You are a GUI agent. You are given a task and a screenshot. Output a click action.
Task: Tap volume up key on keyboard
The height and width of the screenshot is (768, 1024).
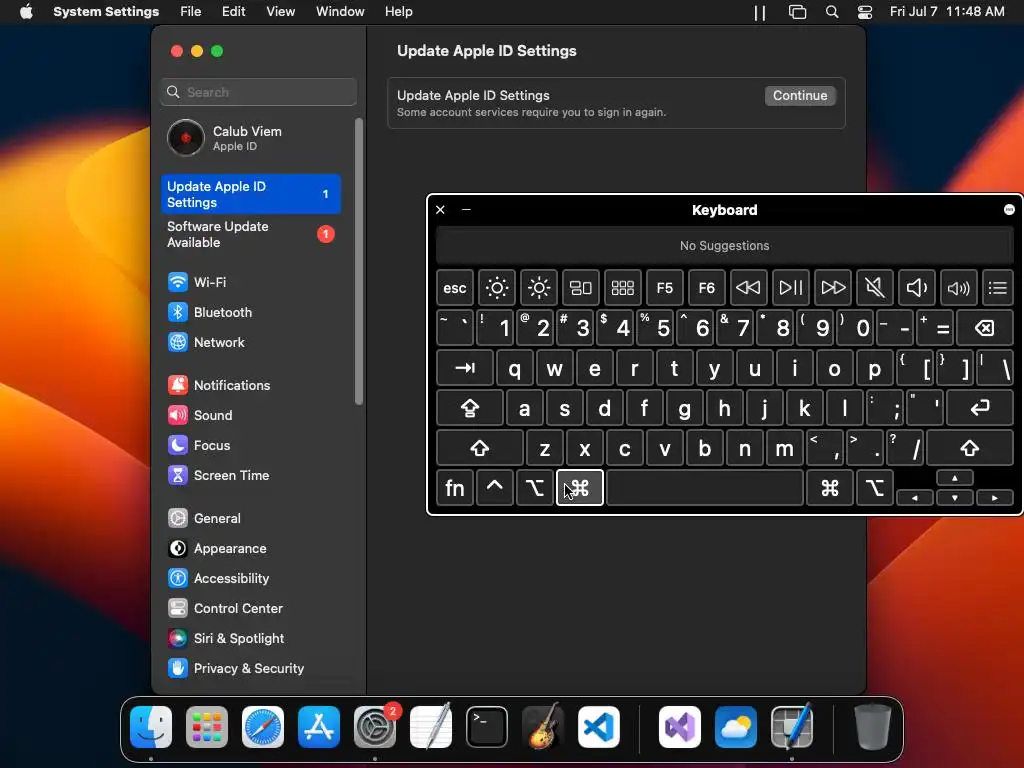(x=959, y=287)
